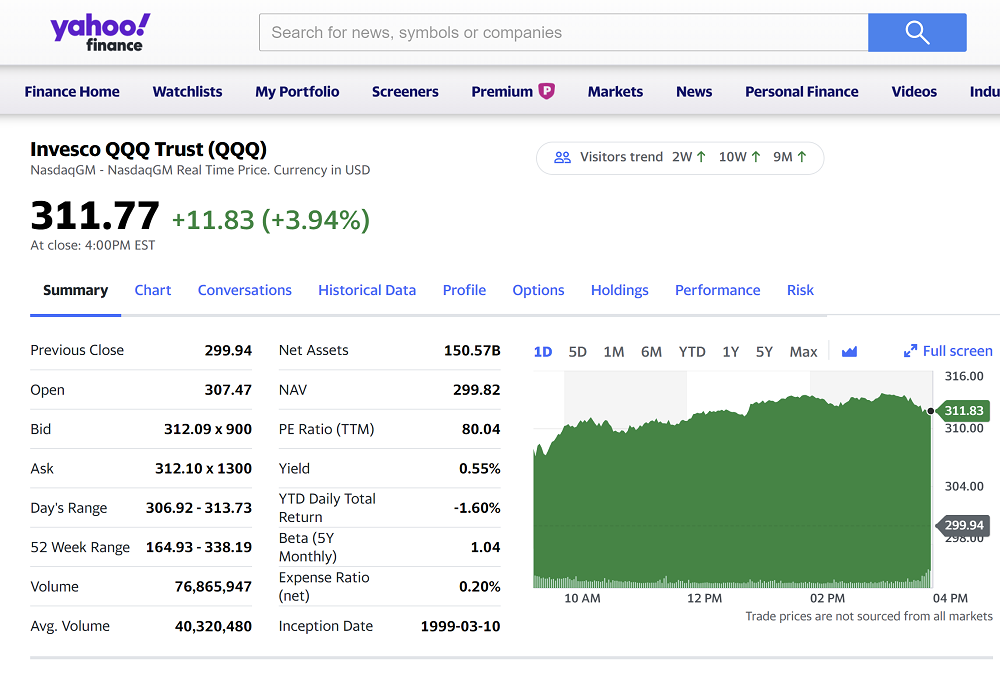Click the PE Ratio (TTM) value 80.04
This screenshot has width=1000, height=689.
pos(481,429)
